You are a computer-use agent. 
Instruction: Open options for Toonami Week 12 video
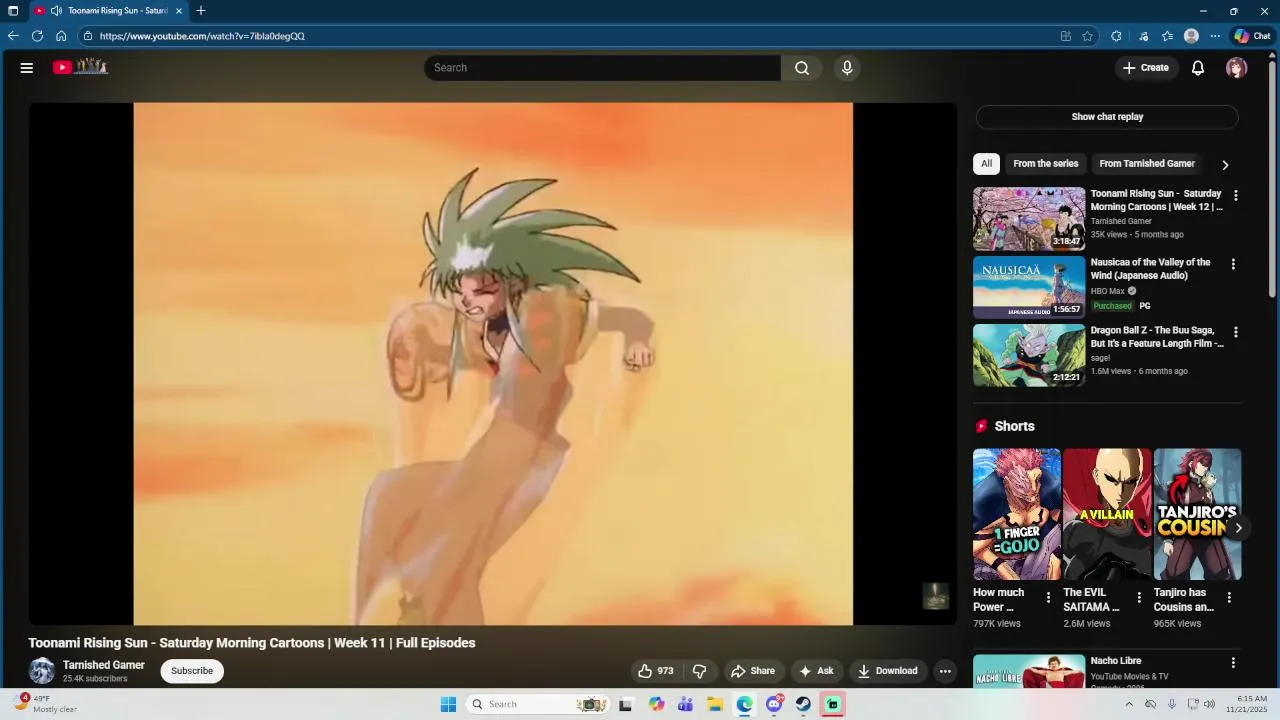[x=1235, y=196]
